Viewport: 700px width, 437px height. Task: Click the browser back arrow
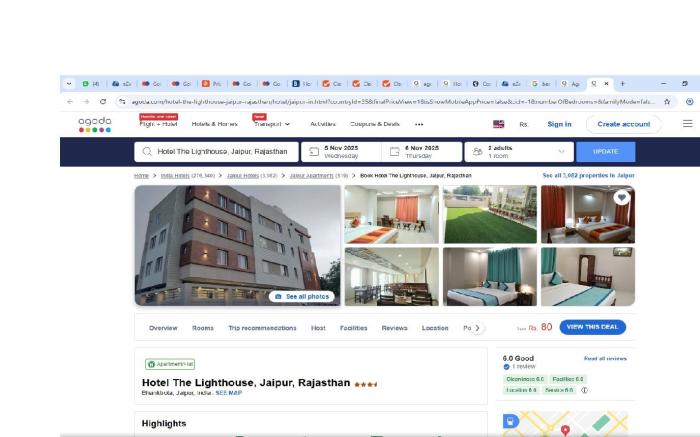point(70,101)
